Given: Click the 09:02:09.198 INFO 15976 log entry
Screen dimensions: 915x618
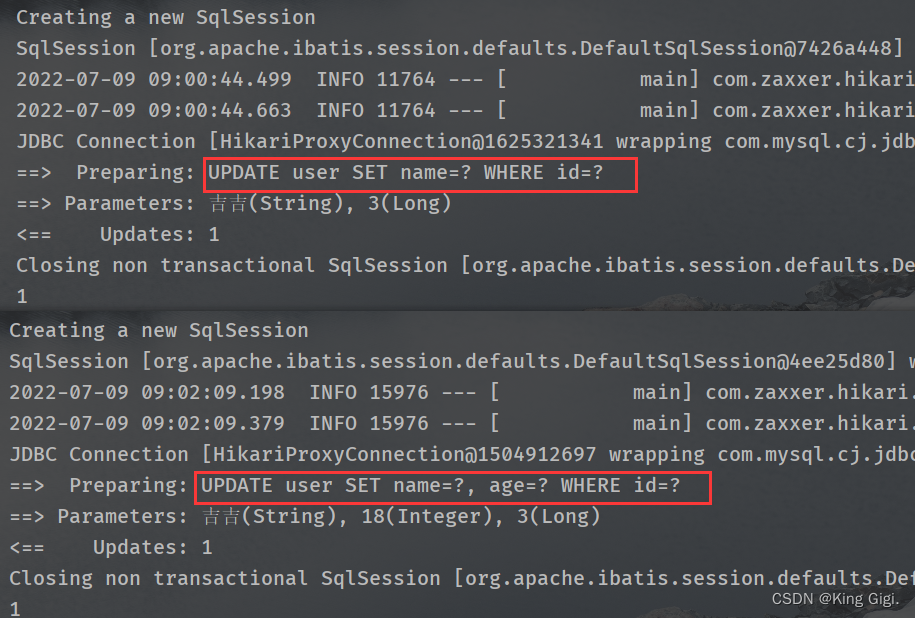Looking at the screenshot, I should (462, 392).
